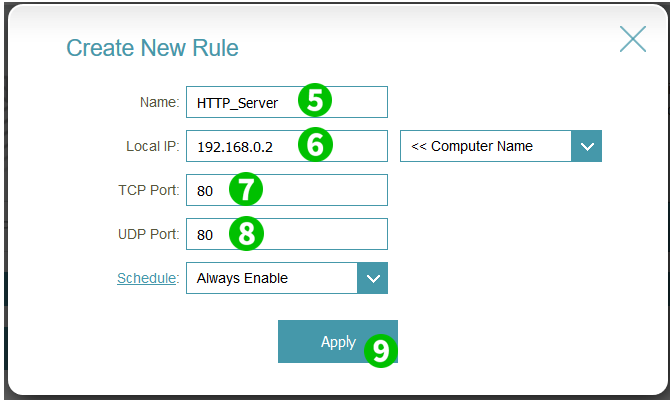Open the Schedule link
The image size is (670, 401).
(146, 278)
